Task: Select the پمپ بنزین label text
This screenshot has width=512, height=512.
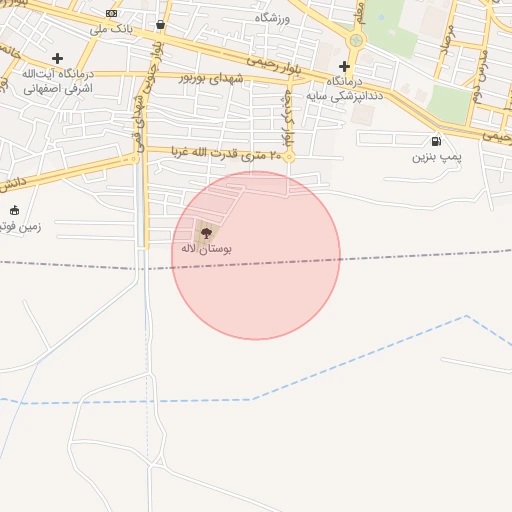Action: 437,157
